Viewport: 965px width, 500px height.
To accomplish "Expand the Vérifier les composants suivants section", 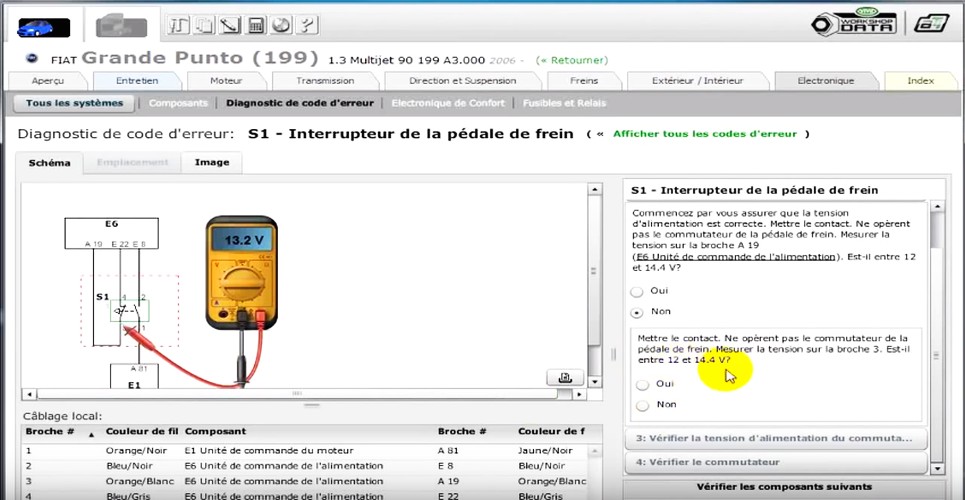I will coord(784,487).
